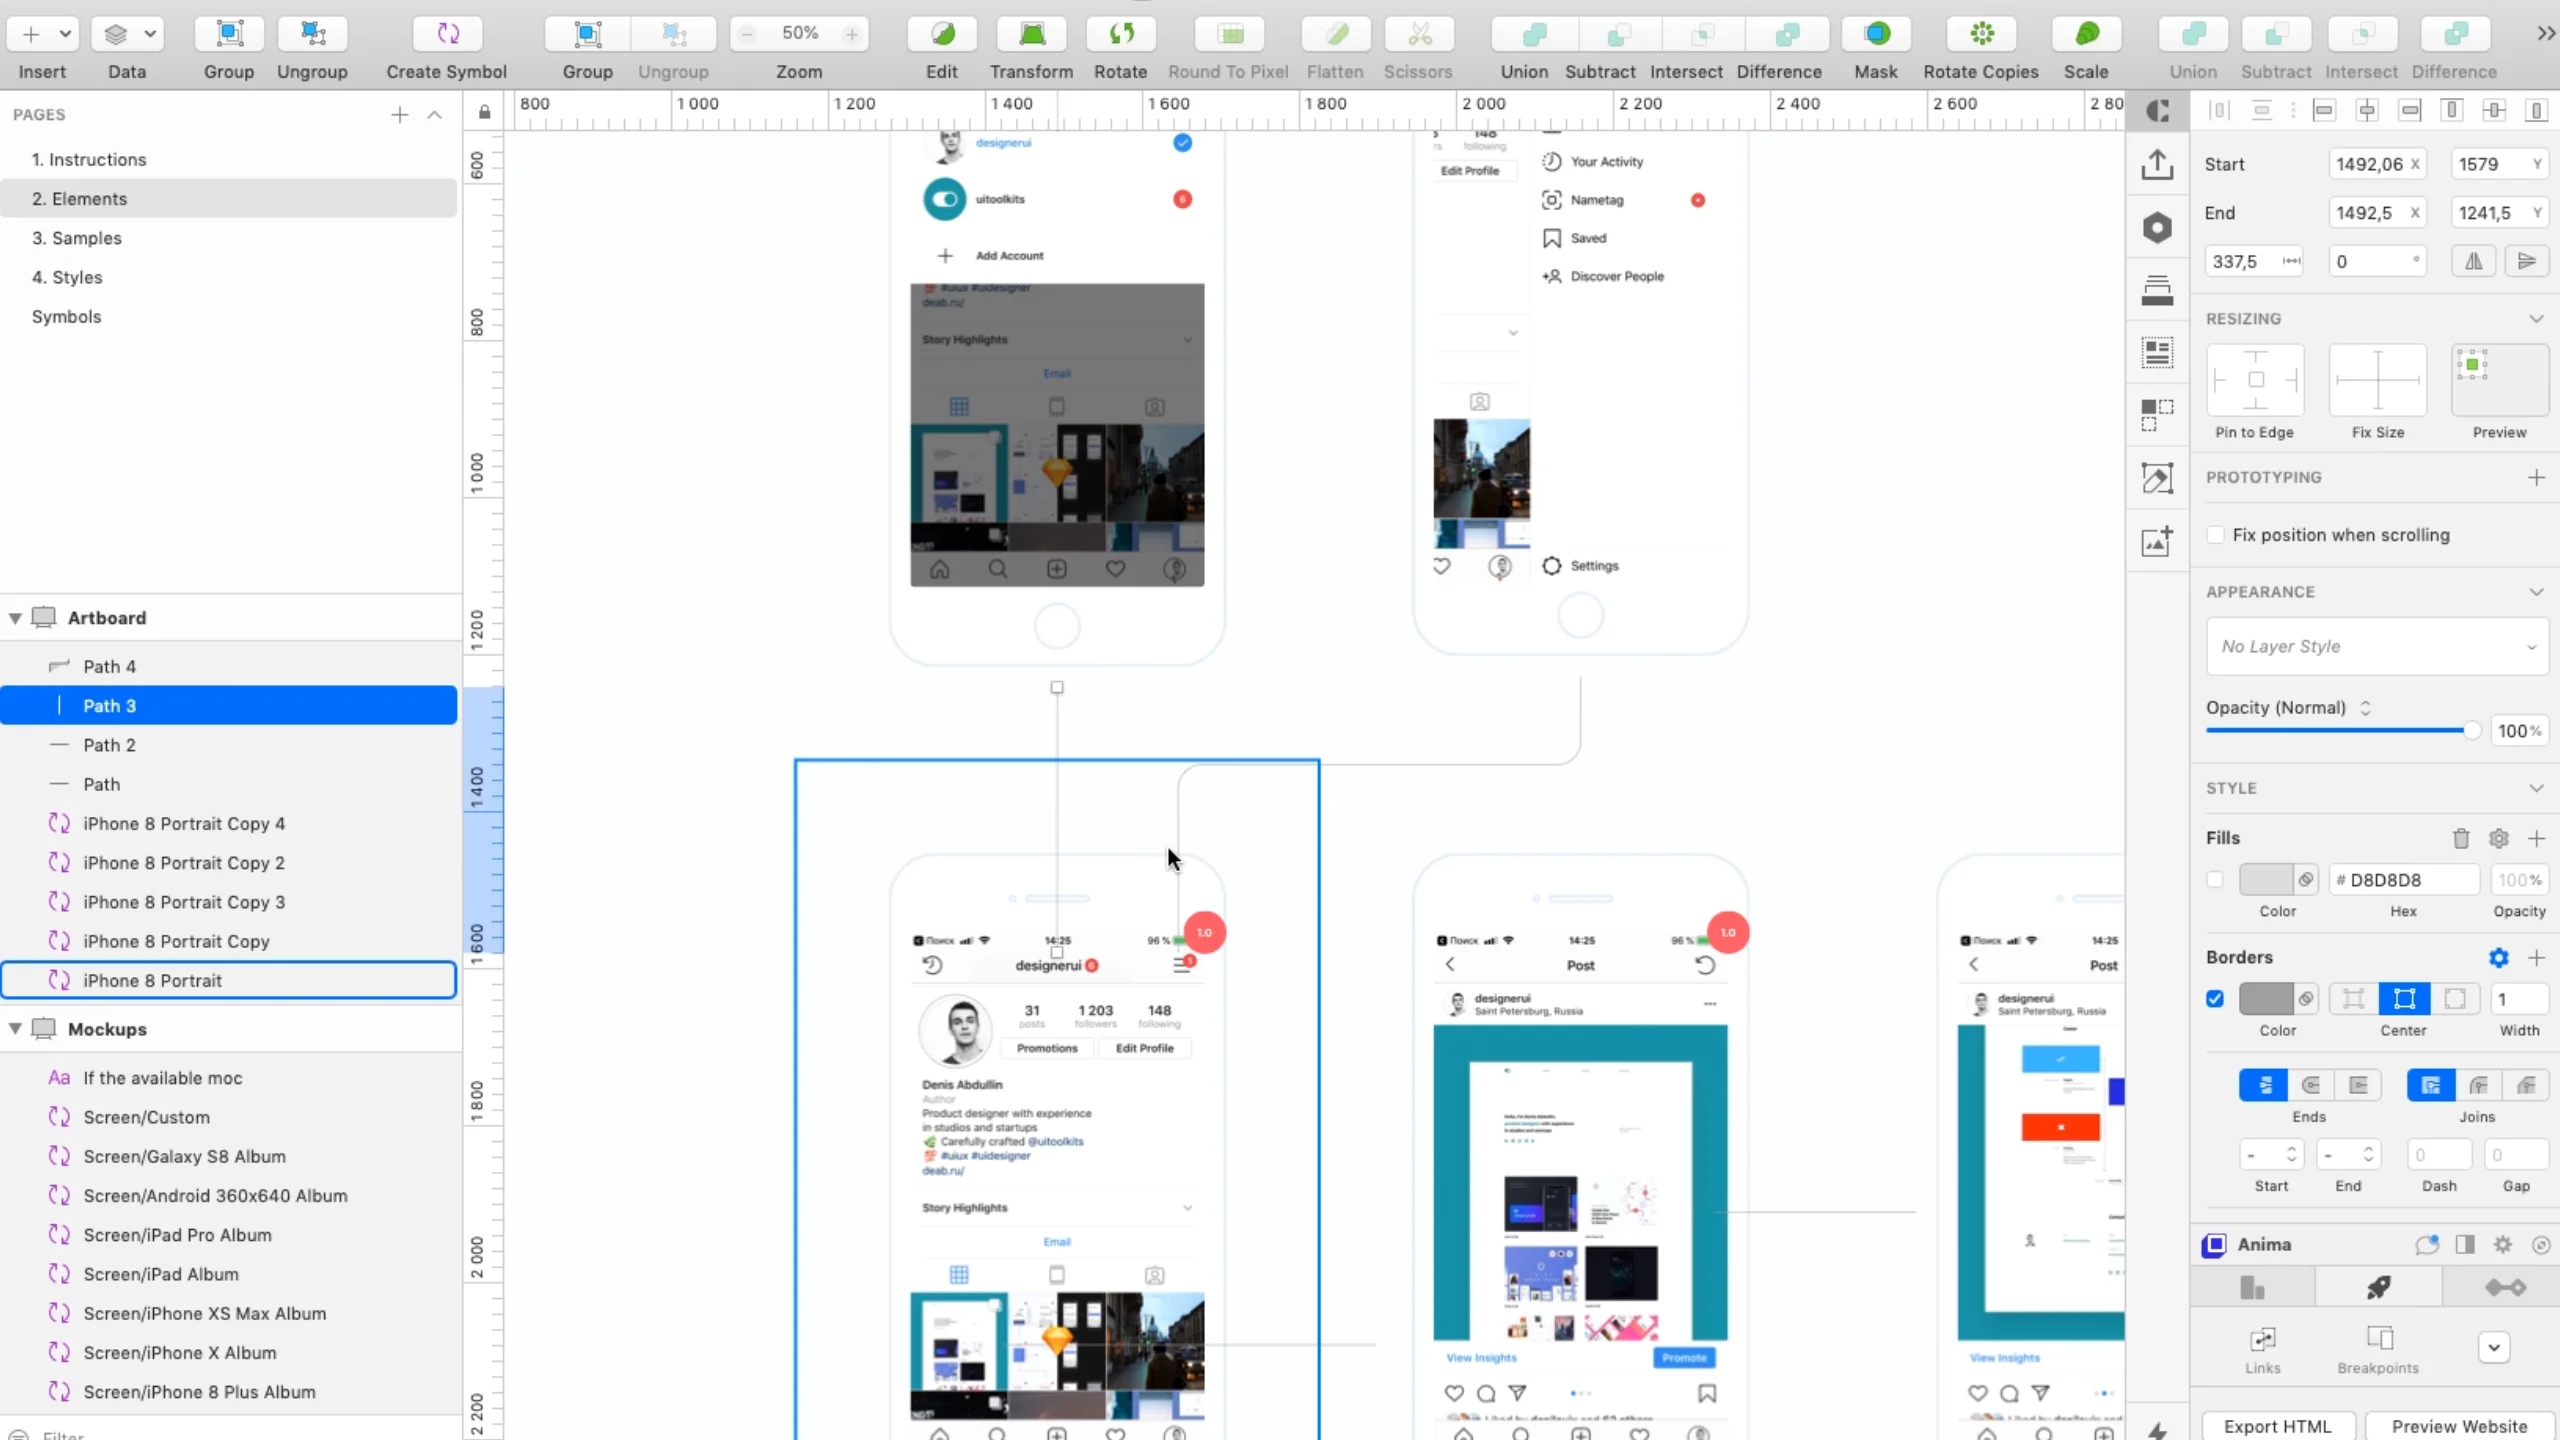2560x1440 pixels.
Task: Click the first Subtract boolean icon
Action: 1618,34
